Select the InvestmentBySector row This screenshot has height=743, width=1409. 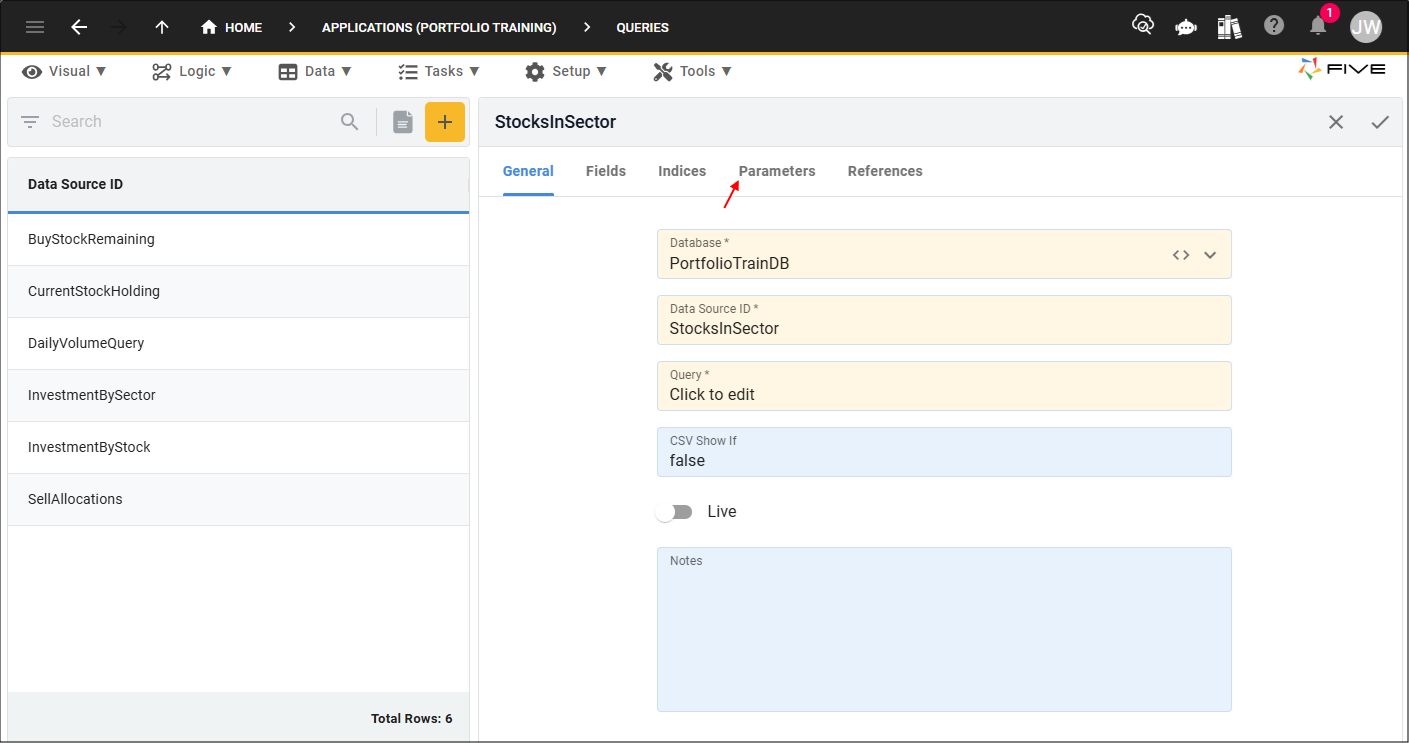pyautogui.click(x=238, y=395)
